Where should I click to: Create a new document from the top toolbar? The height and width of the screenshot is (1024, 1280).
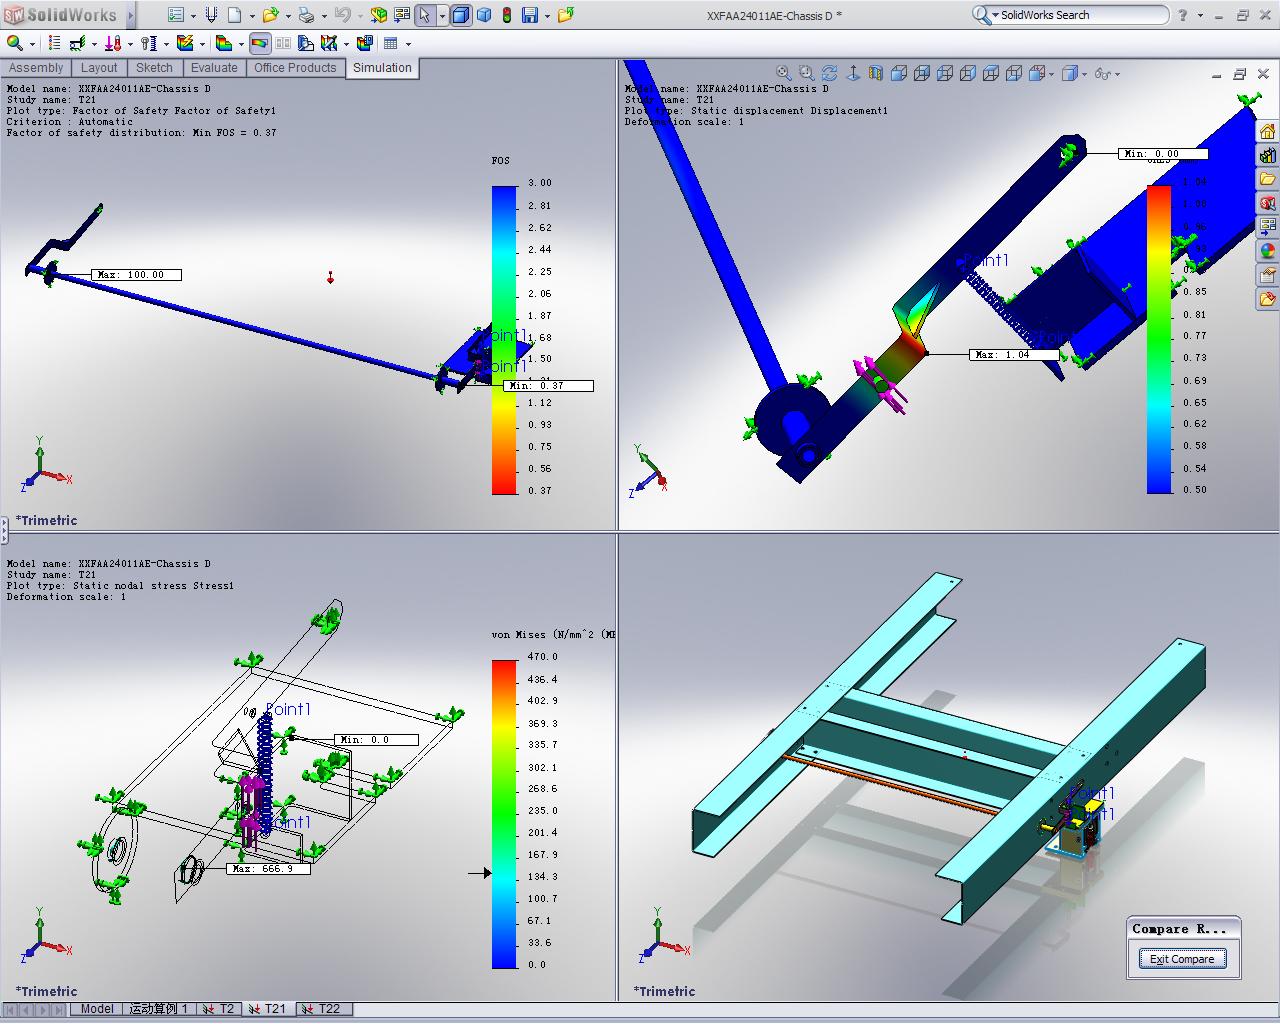tap(234, 15)
